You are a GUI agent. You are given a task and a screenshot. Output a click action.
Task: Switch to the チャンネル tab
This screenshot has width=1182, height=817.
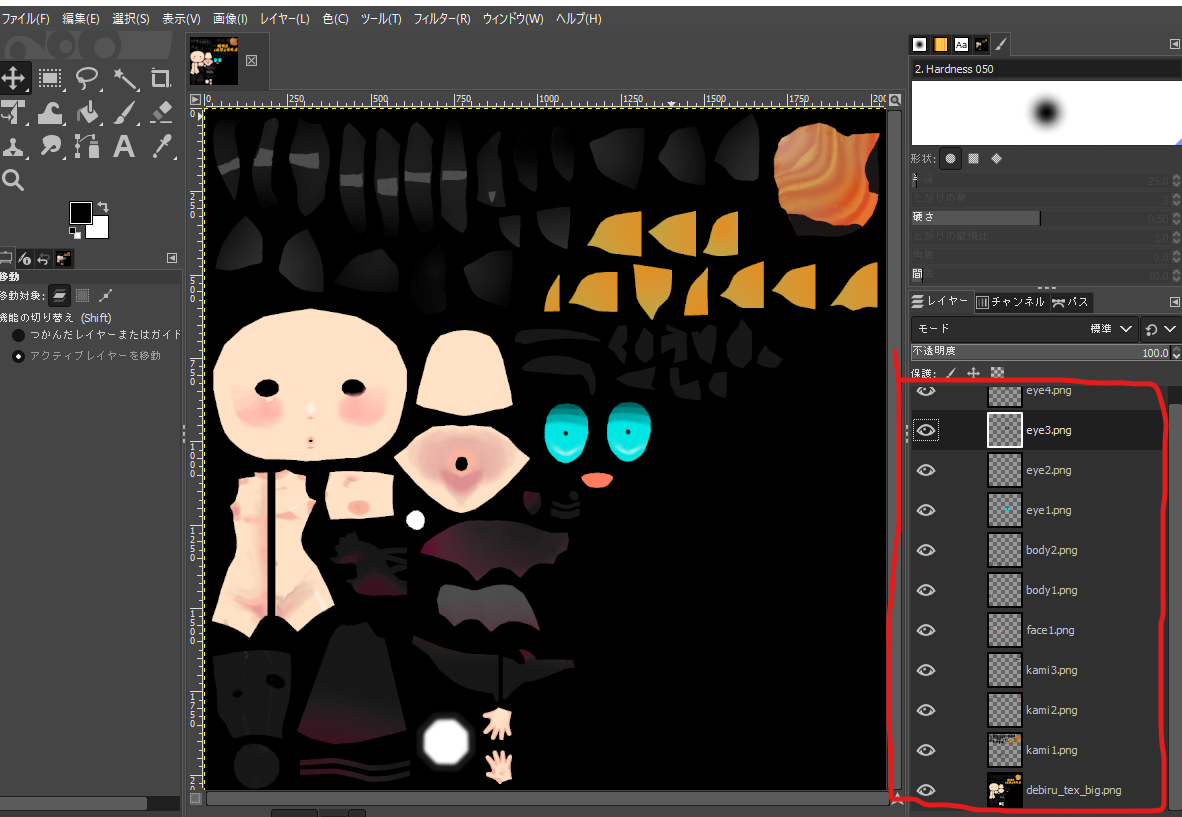coord(1010,302)
